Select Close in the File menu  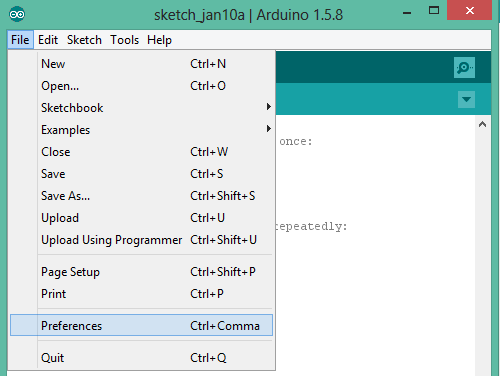coord(141,152)
